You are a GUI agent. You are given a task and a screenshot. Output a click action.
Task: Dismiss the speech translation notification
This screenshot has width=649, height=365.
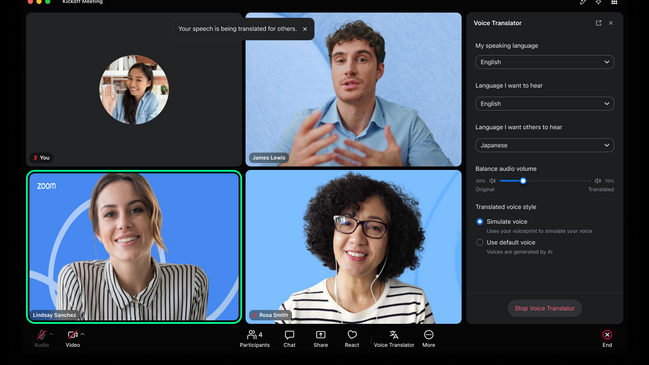(x=305, y=29)
